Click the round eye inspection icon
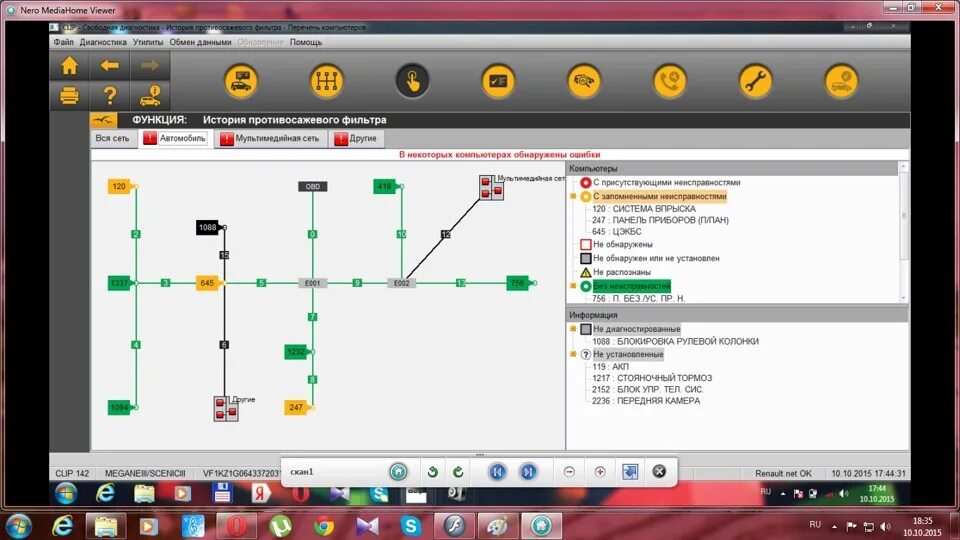 pyautogui.click(x=584, y=81)
